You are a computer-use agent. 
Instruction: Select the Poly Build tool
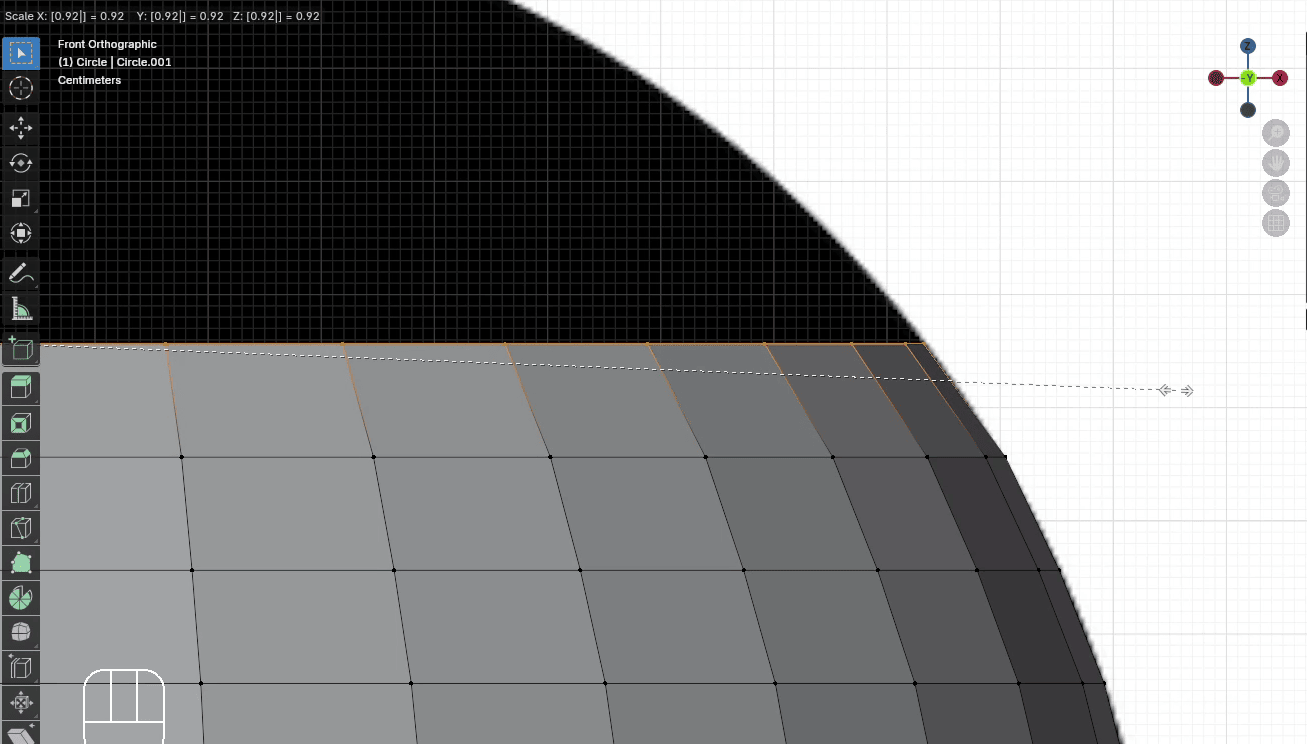coord(21,563)
